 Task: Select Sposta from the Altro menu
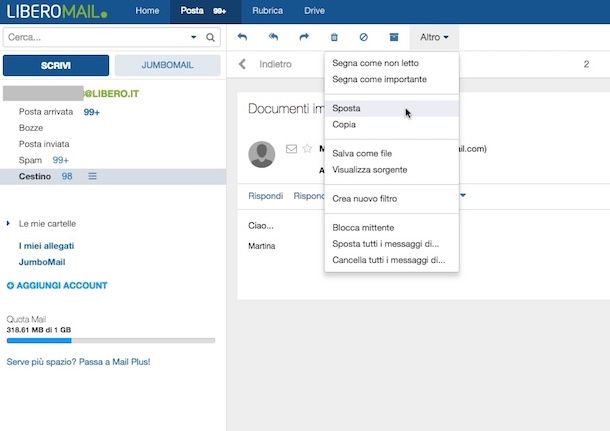coord(347,108)
